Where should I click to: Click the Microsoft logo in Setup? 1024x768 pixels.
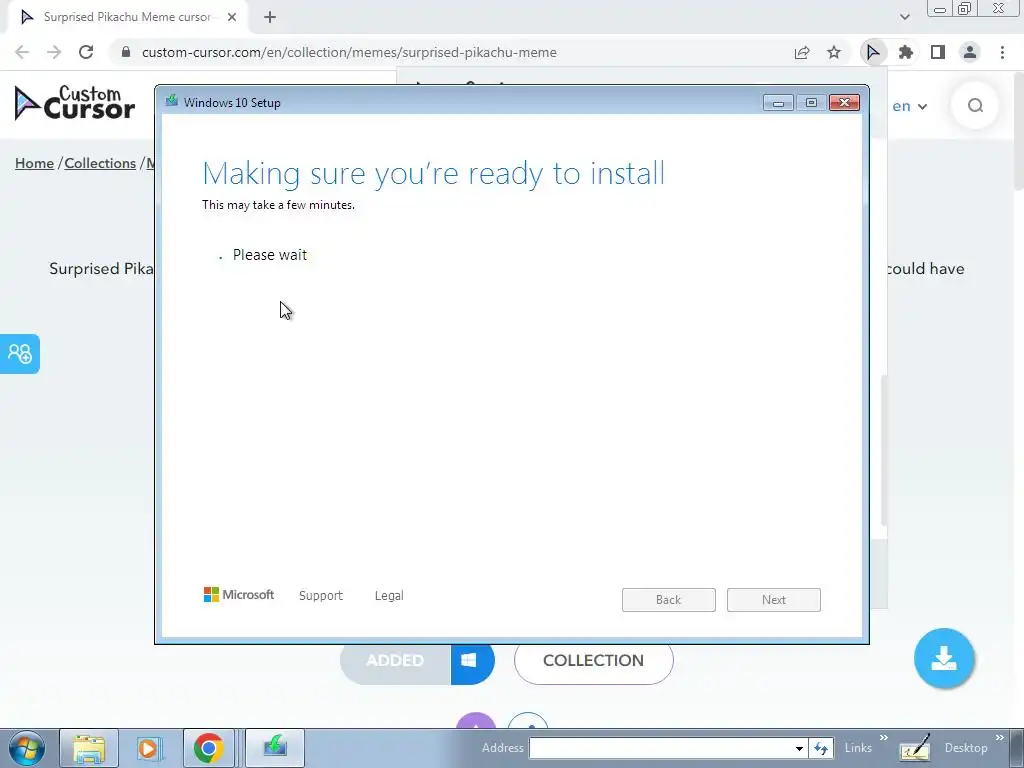(239, 595)
